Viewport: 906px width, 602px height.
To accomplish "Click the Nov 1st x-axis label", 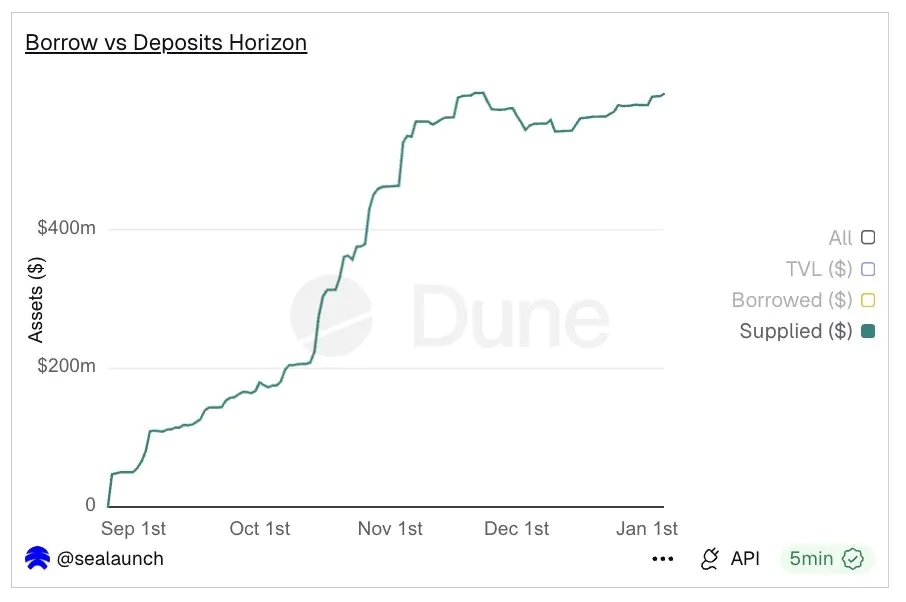I will coord(390,528).
